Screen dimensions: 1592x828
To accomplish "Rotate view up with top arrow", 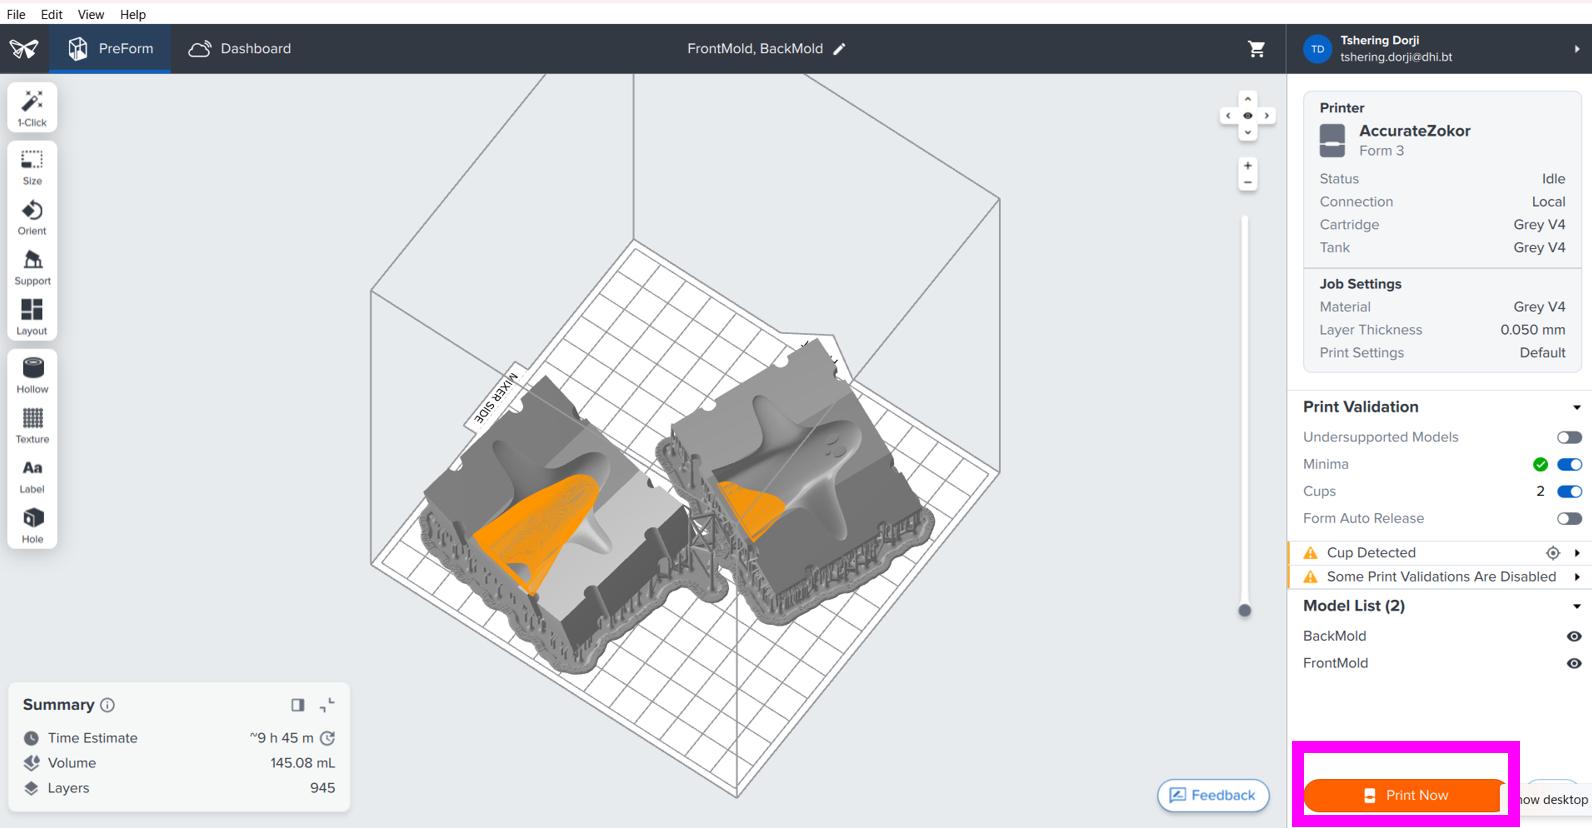I will click(1247, 98).
